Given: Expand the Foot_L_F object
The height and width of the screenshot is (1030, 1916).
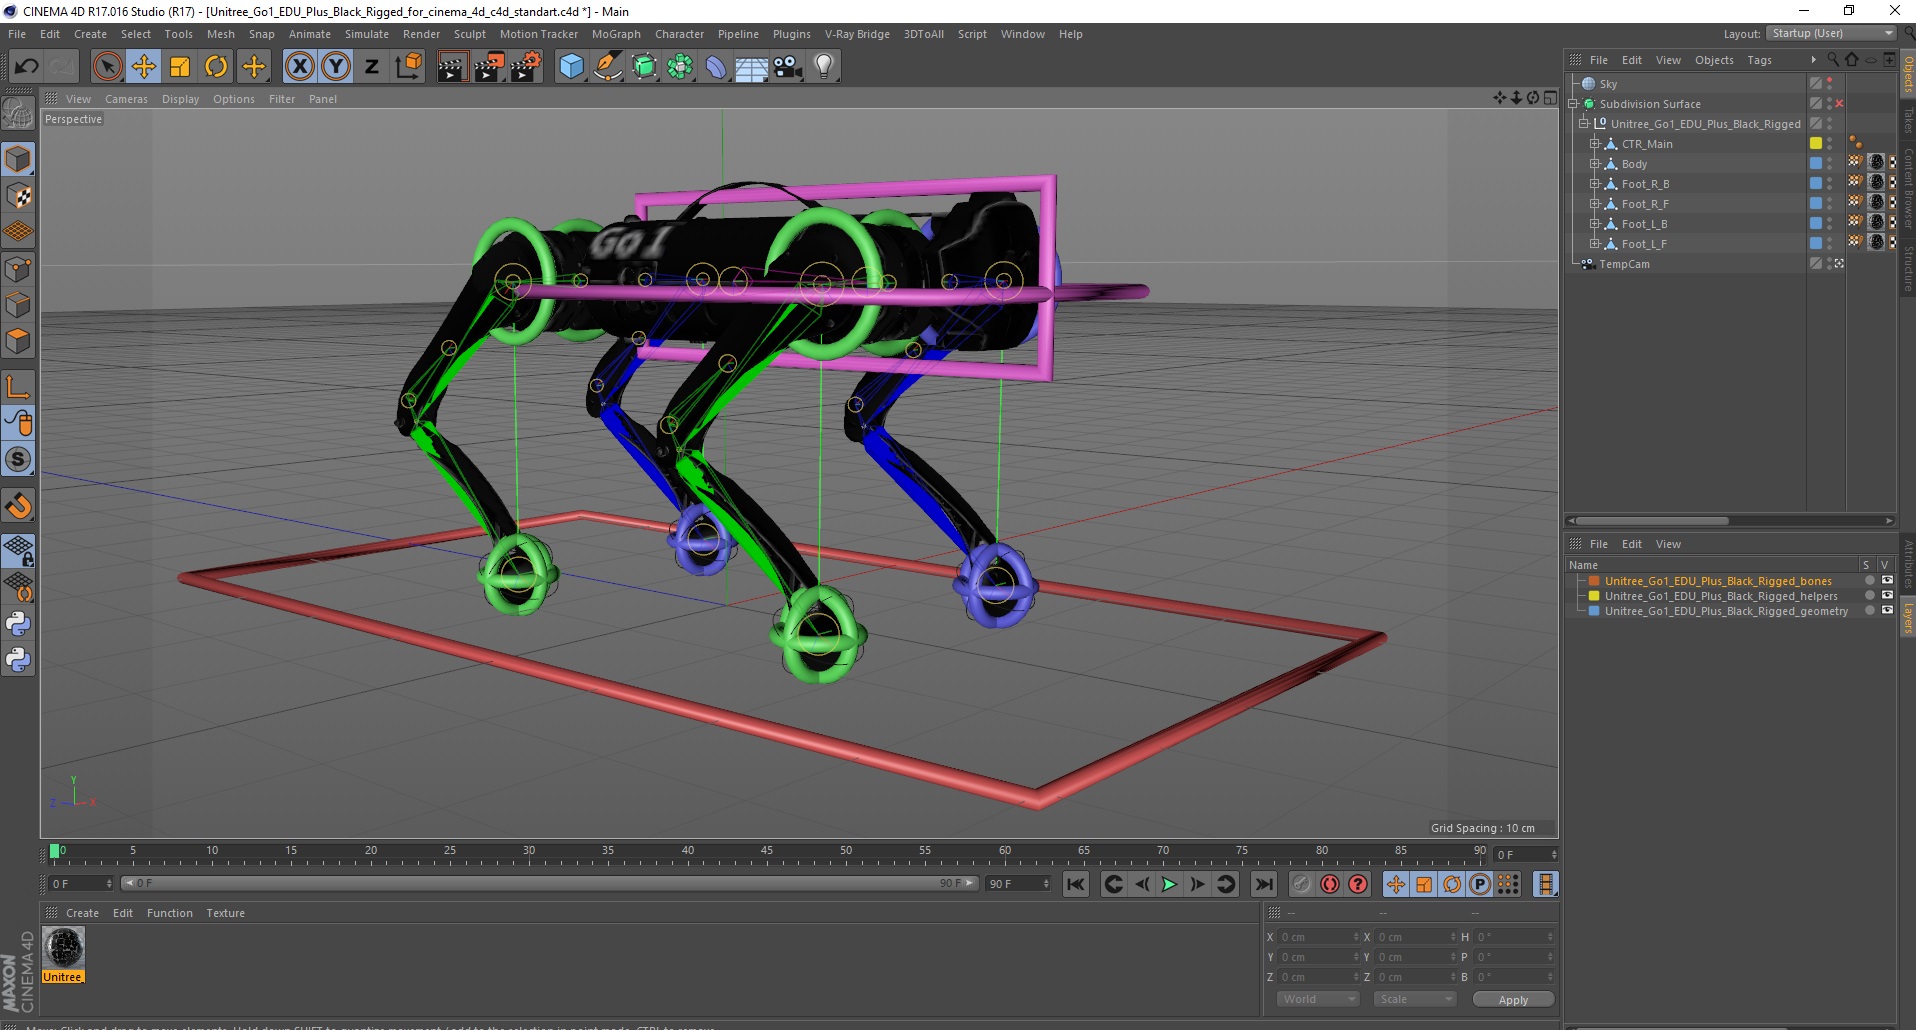Looking at the screenshot, I should [1595, 244].
